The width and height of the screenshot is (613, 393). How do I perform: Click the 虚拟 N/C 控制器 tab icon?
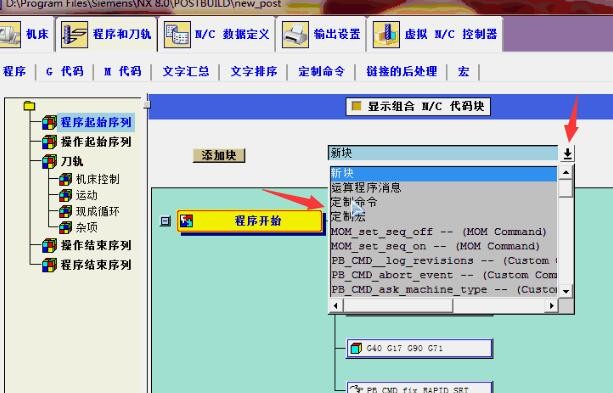(386, 34)
